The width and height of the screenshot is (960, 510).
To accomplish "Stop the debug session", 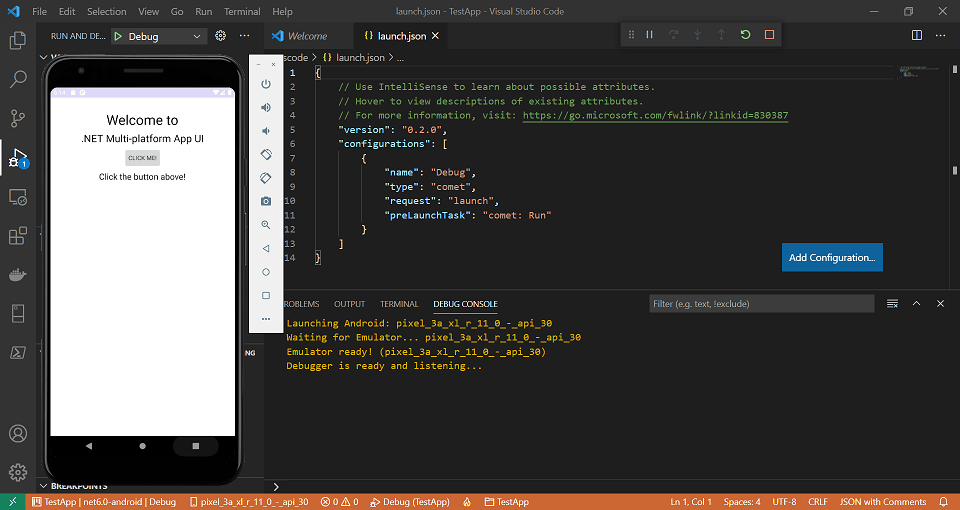I will pyautogui.click(x=770, y=35).
